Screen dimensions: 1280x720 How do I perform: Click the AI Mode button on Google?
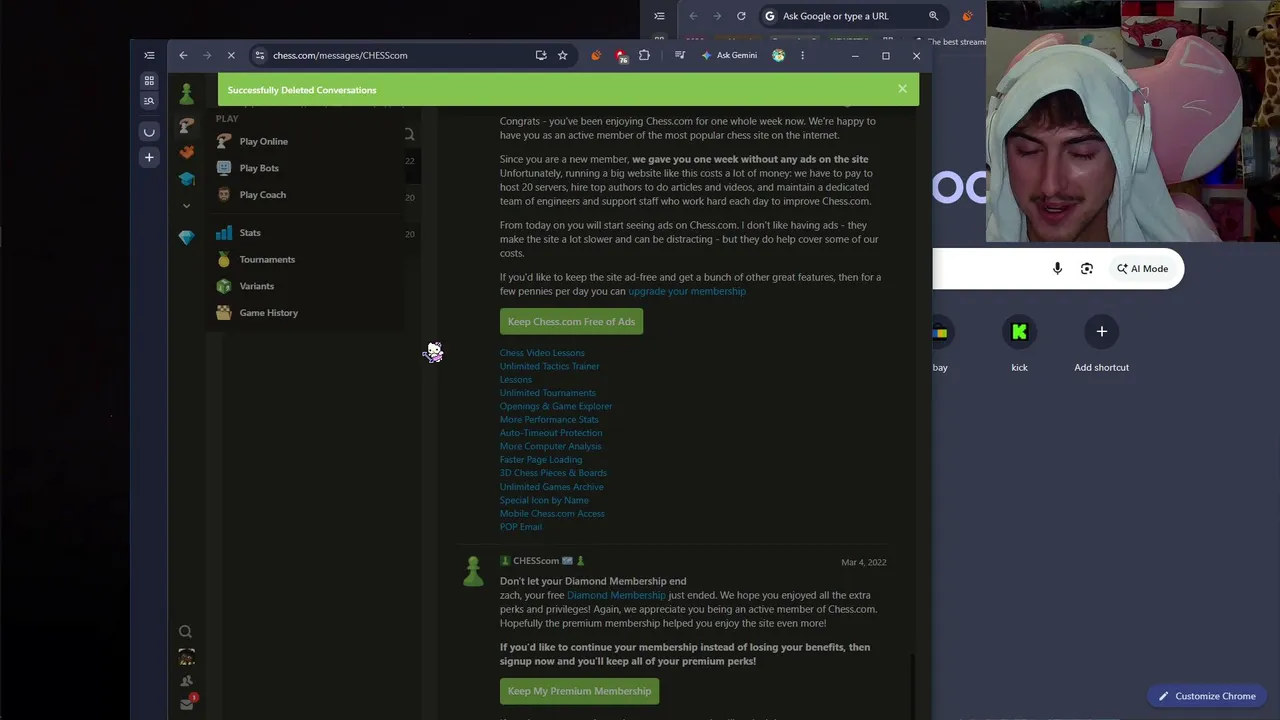tap(1143, 268)
